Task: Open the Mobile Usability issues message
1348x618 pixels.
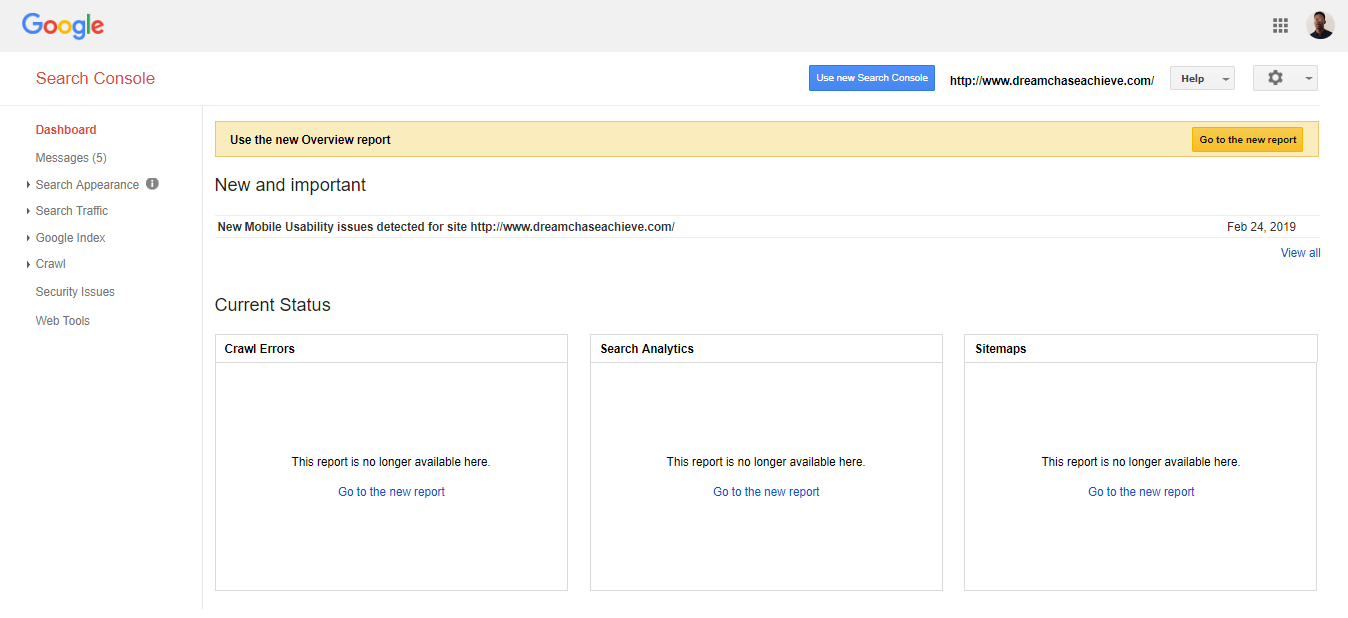Action: (x=446, y=226)
